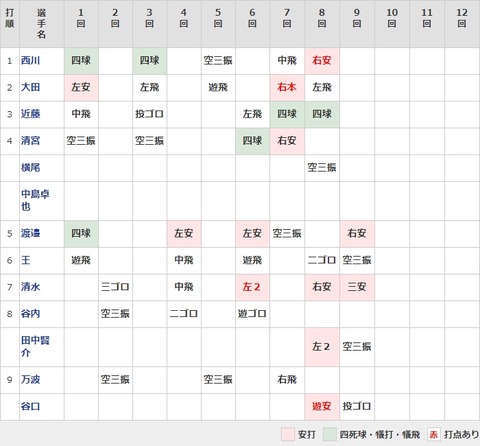Open player 大田's profile link
The width and height of the screenshot is (480, 446).
tap(30, 87)
